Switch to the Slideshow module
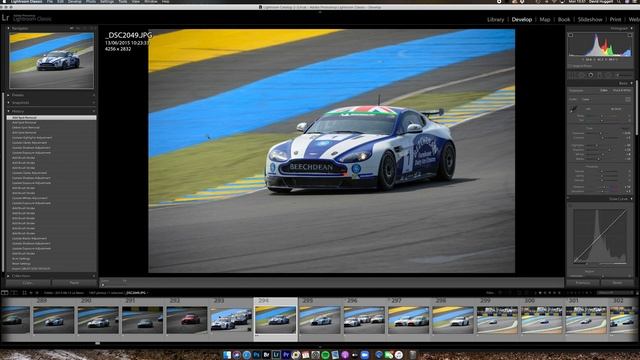 pyautogui.click(x=590, y=19)
